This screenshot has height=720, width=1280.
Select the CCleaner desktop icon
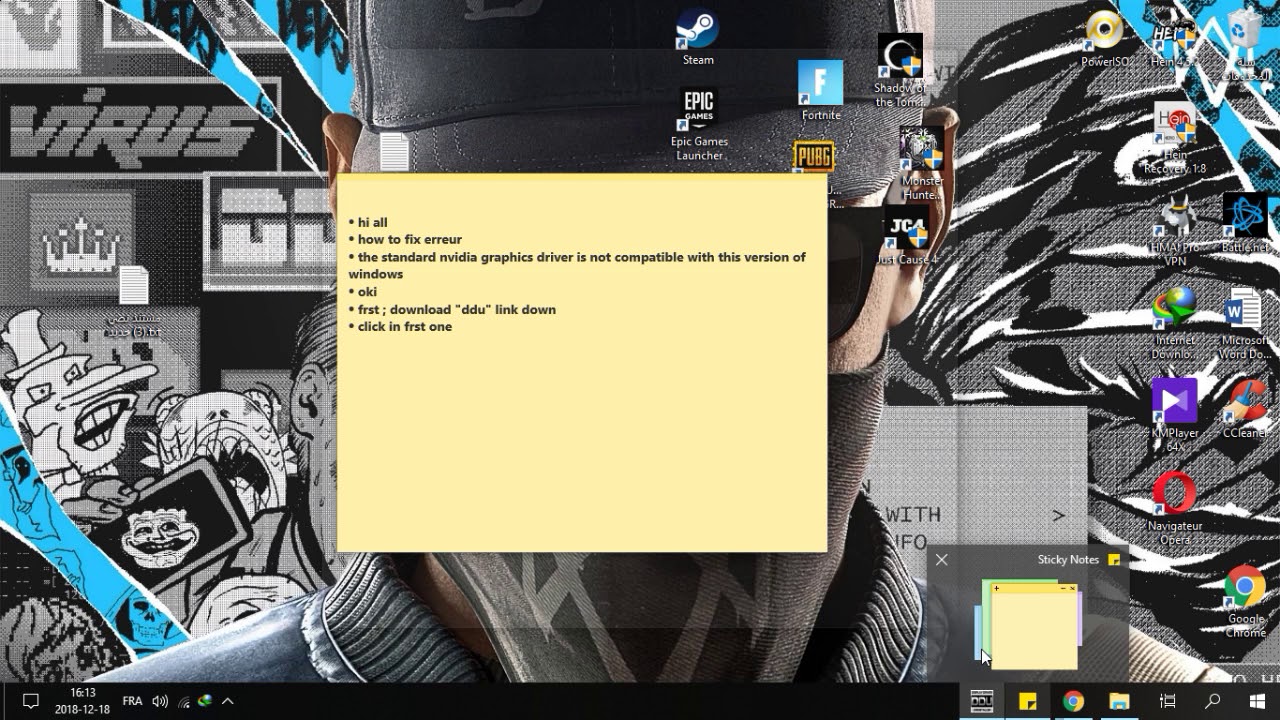point(1245,409)
